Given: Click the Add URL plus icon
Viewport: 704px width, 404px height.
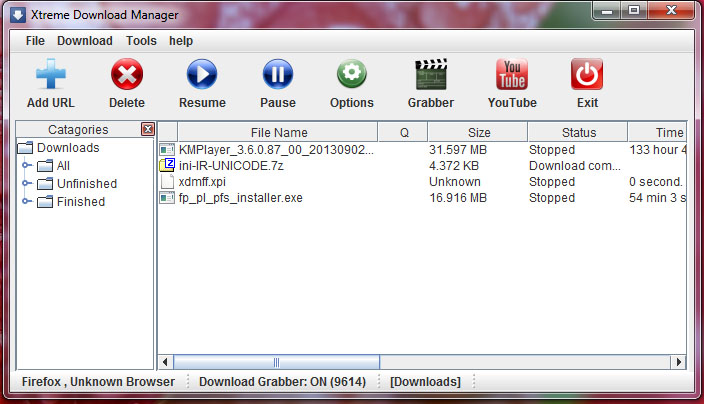Looking at the screenshot, I should tap(50, 75).
